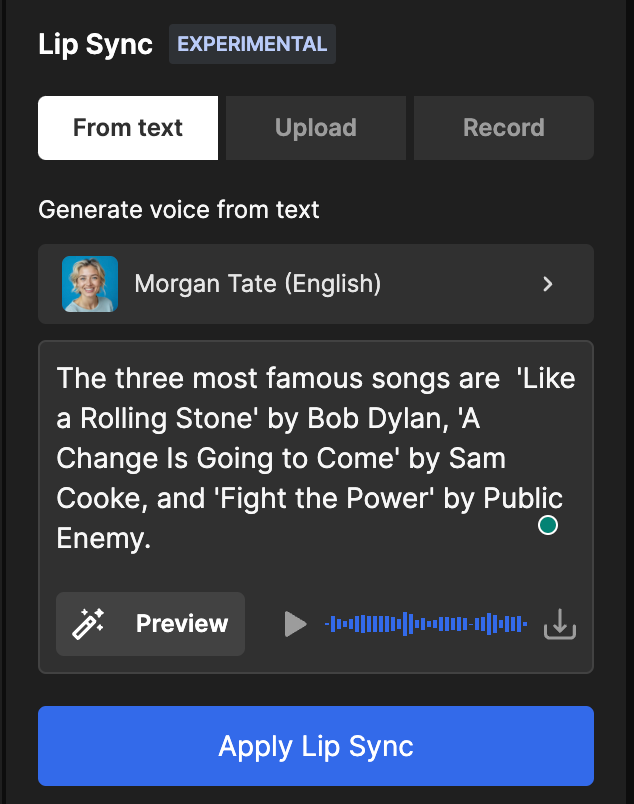This screenshot has height=804, width=634.
Task: Download the generated audio file
Action: 560,624
